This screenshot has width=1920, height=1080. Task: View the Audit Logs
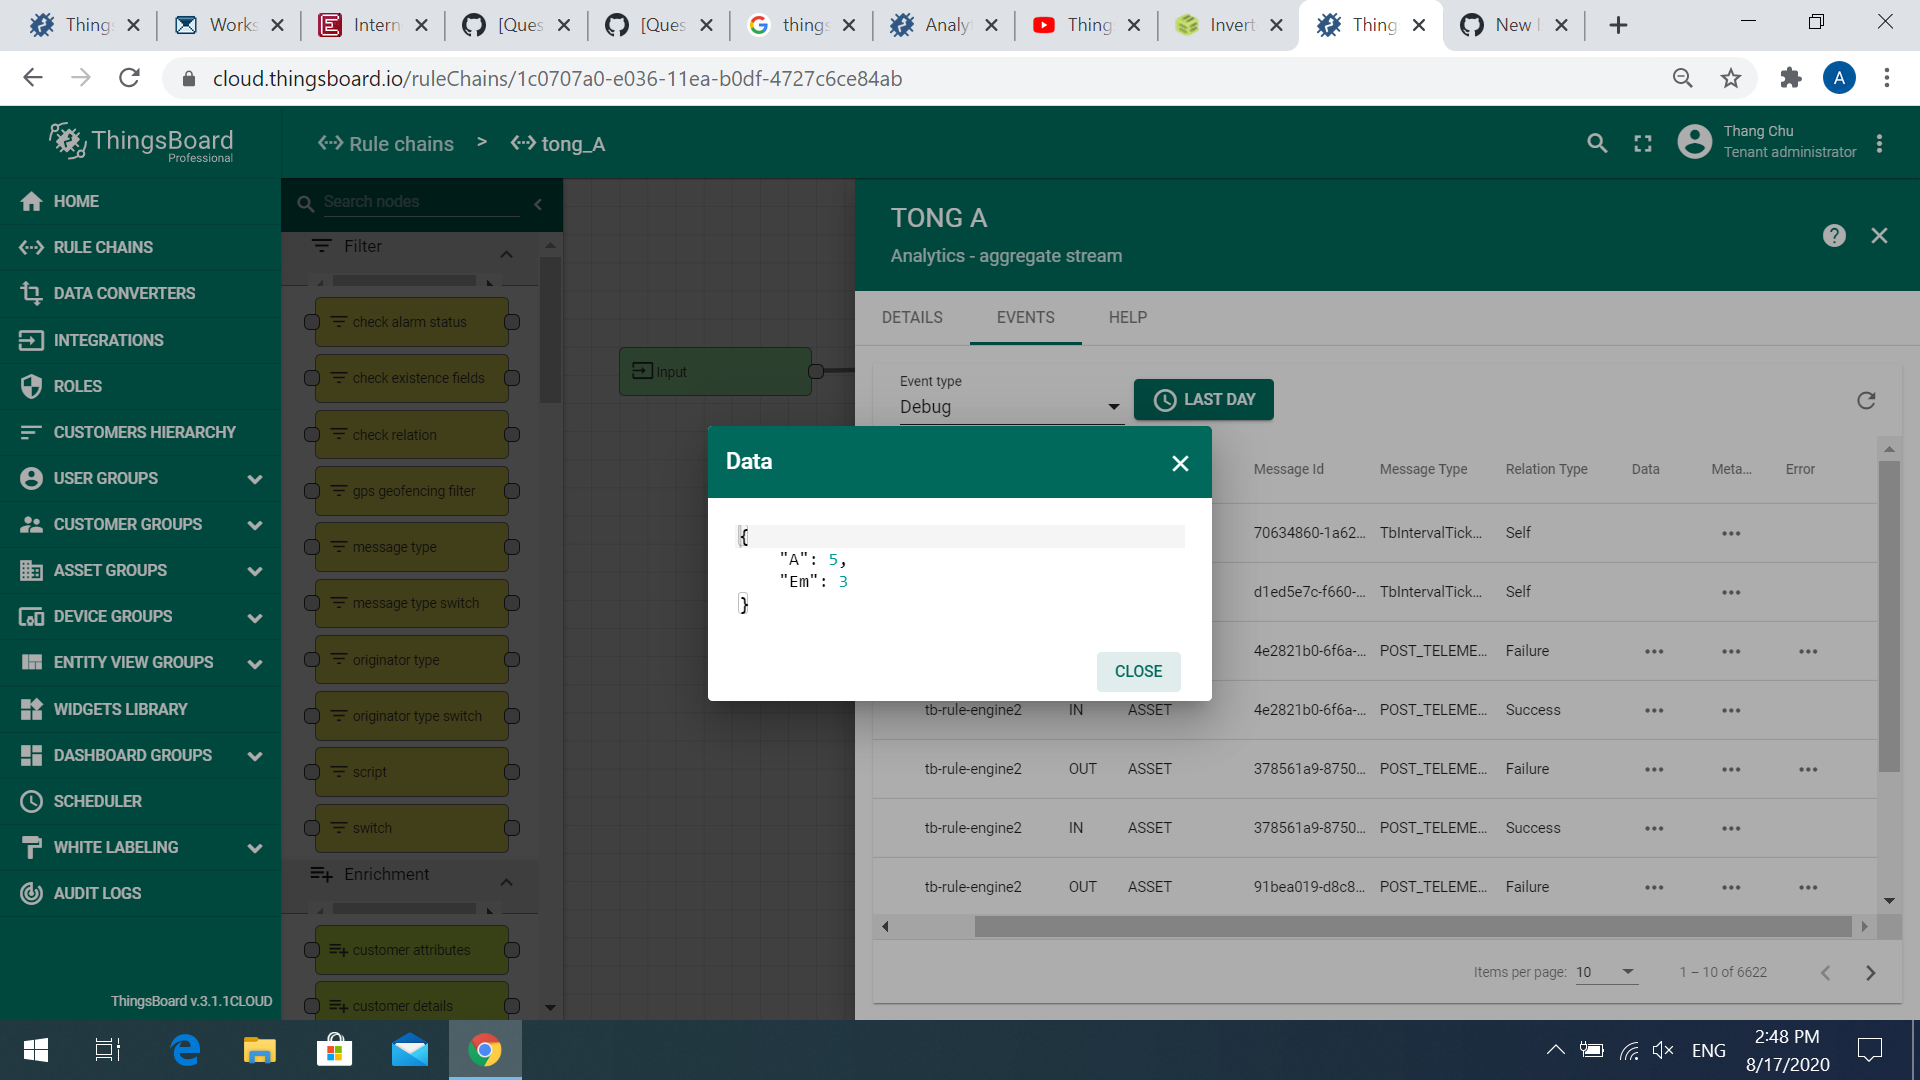(x=97, y=893)
